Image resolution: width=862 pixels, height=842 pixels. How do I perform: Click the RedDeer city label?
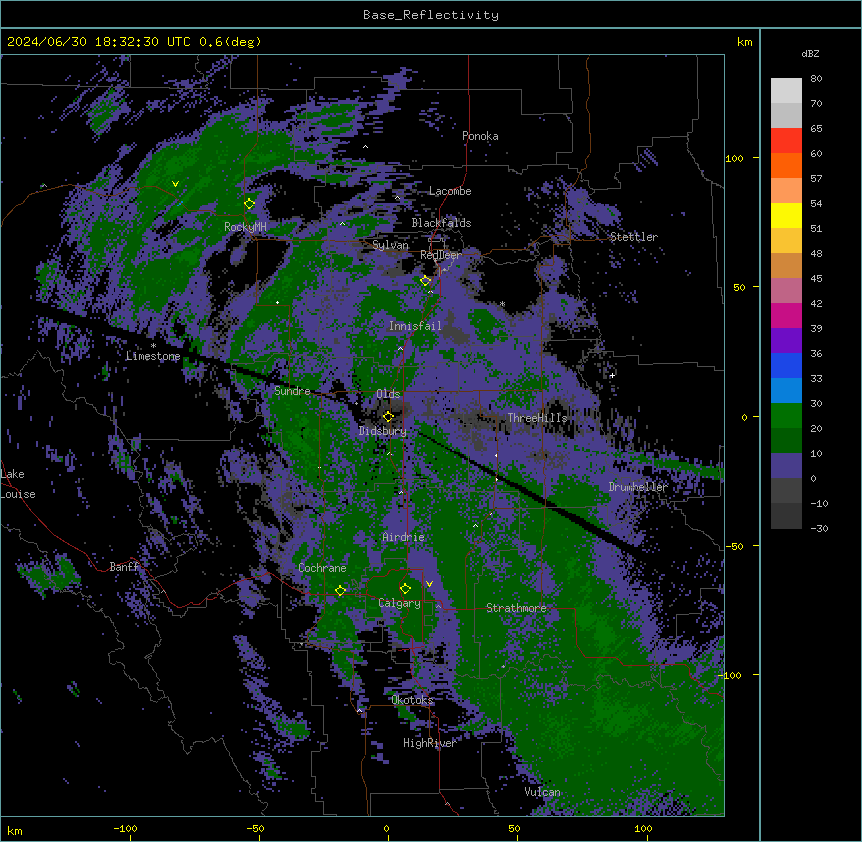pos(441,255)
